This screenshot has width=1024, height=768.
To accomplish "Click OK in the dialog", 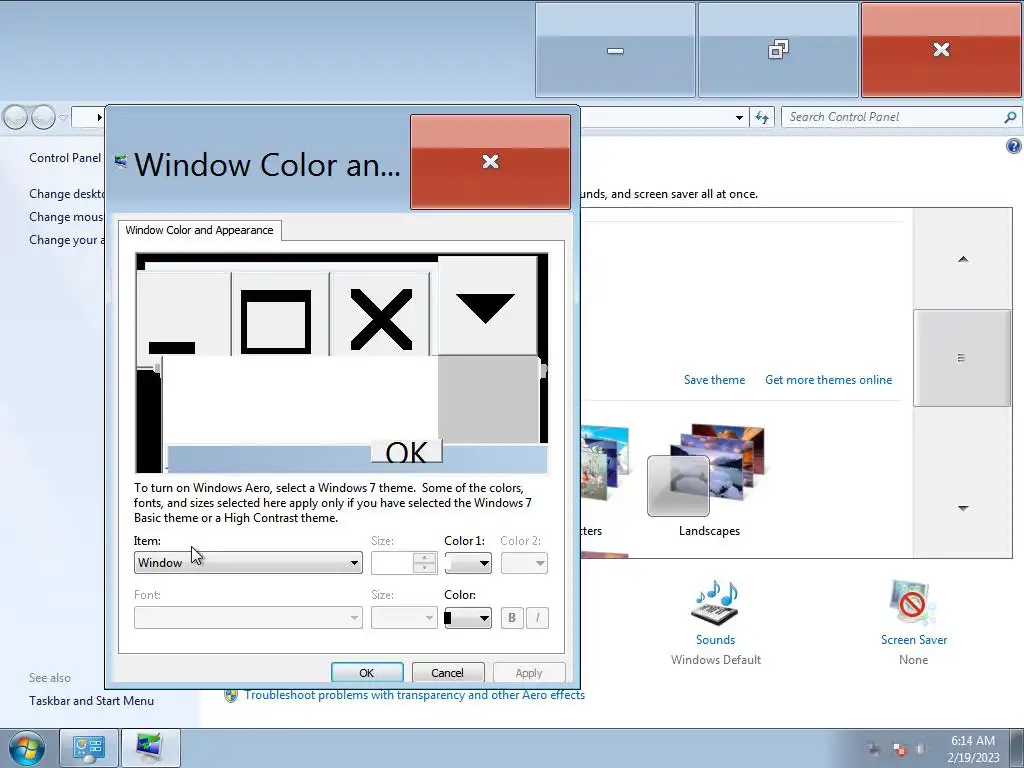I will (x=367, y=673).
